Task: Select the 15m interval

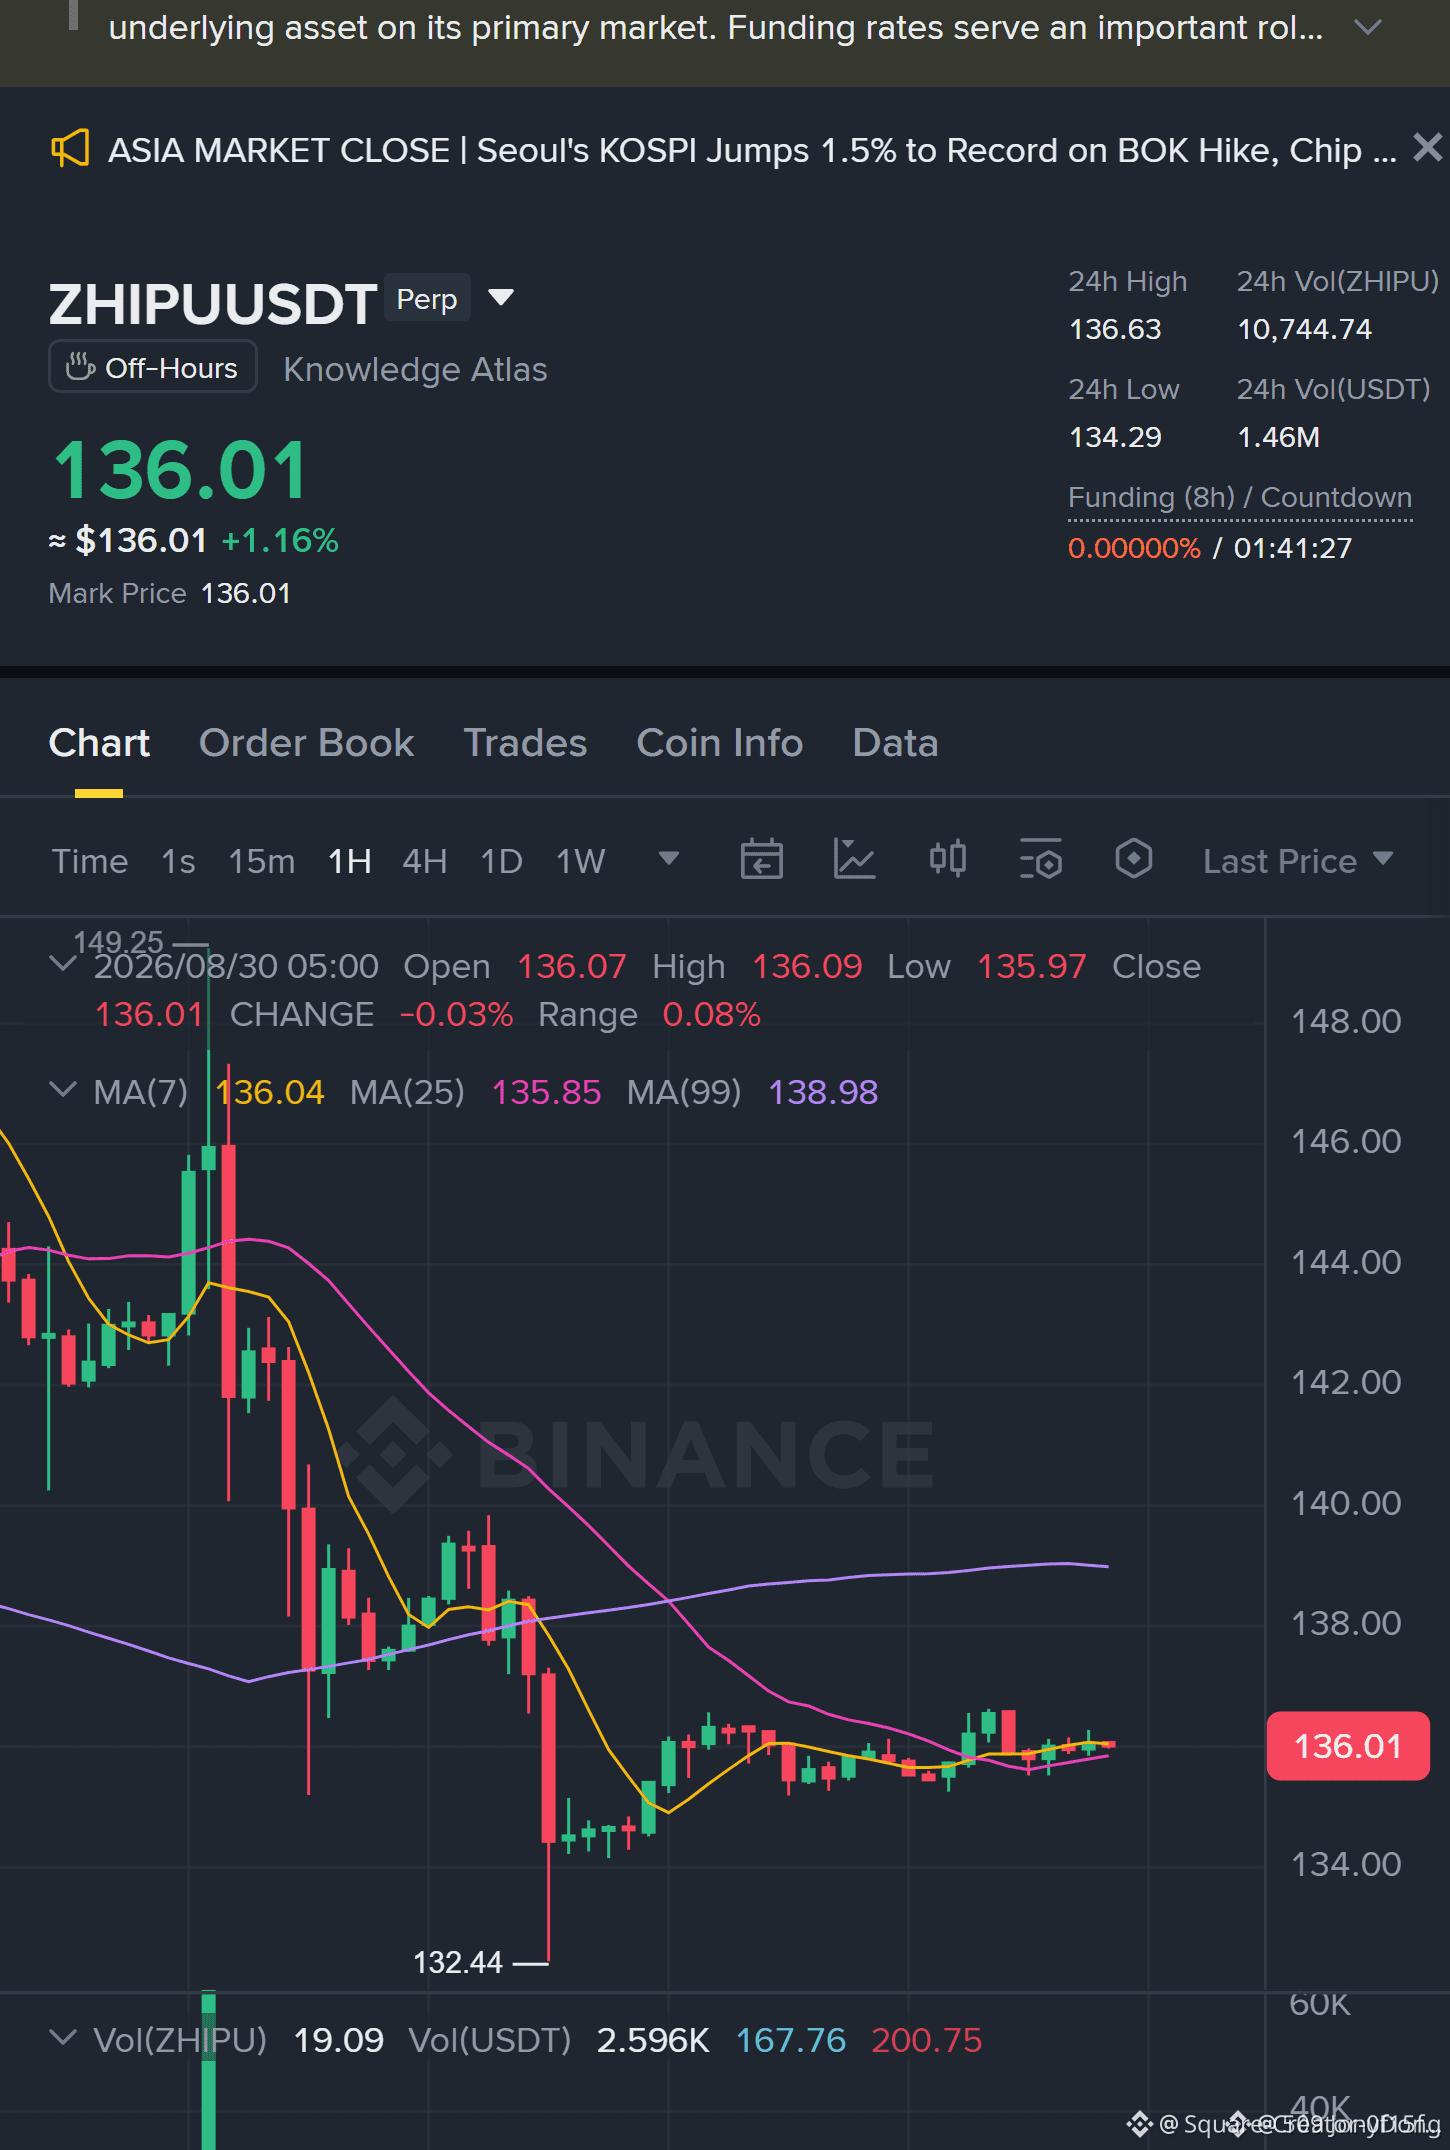Action: click(262, 861)
